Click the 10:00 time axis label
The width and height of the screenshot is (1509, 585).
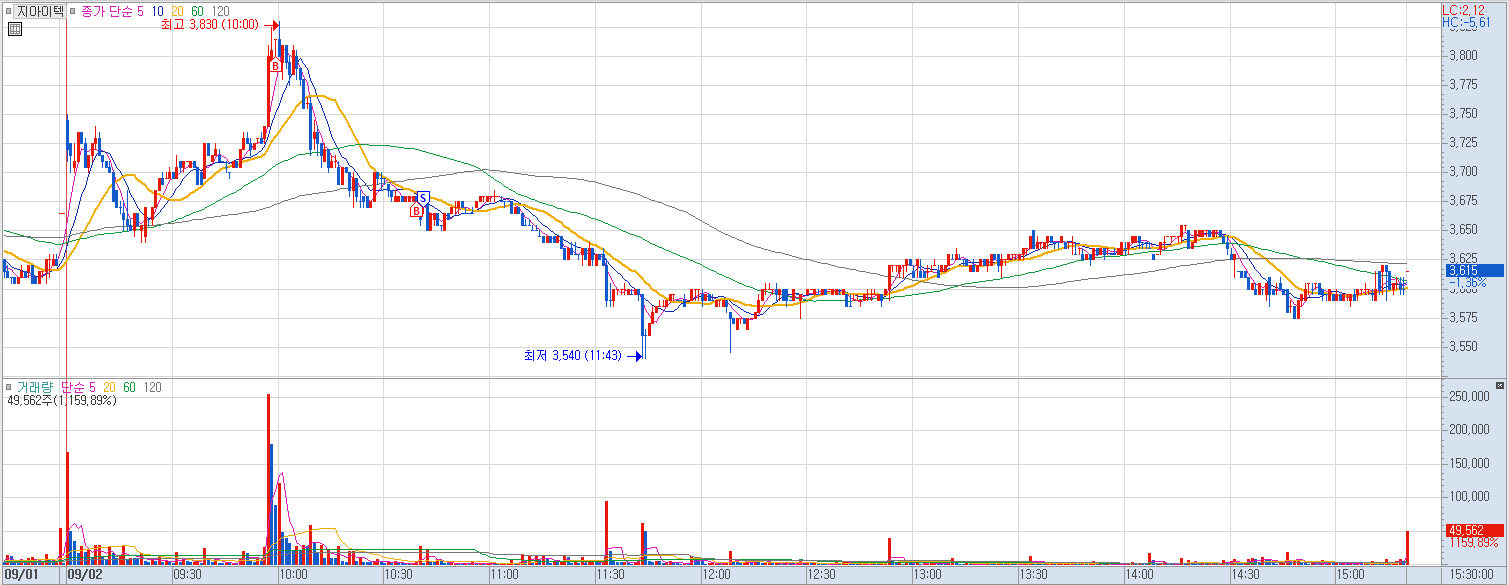coord(293,575)
